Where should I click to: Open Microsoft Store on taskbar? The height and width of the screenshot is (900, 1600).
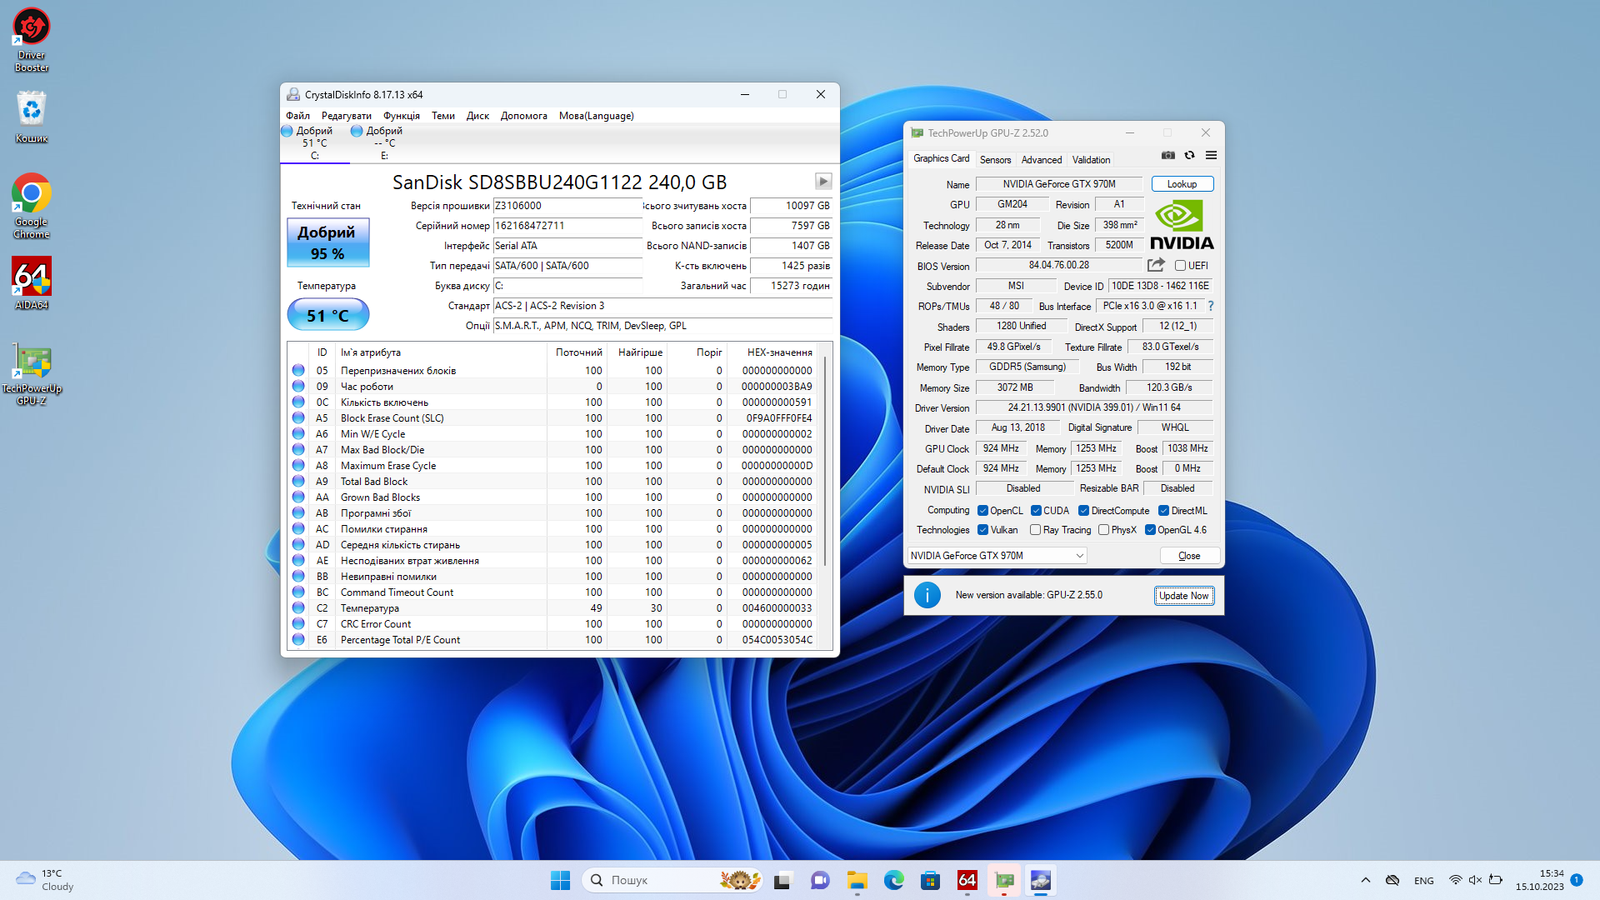pyautogui.click(x=931, y=880)
